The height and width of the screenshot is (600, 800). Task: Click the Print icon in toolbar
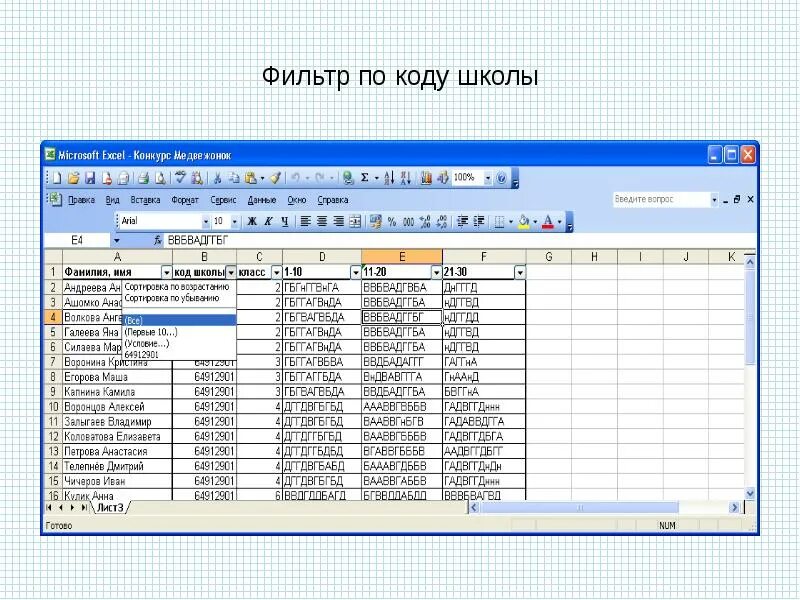click(143, 178)
